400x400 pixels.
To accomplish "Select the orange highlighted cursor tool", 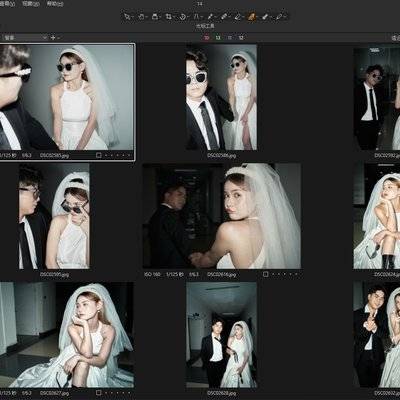I will (251, 16).
